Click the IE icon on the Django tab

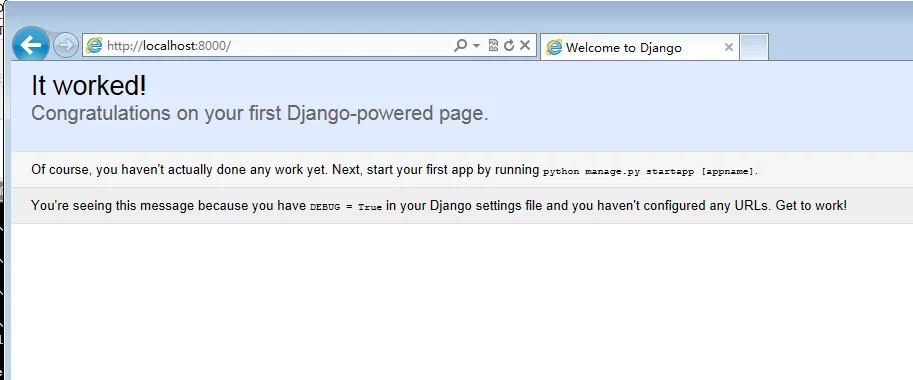pyautogui.click(x=554, y=47)
